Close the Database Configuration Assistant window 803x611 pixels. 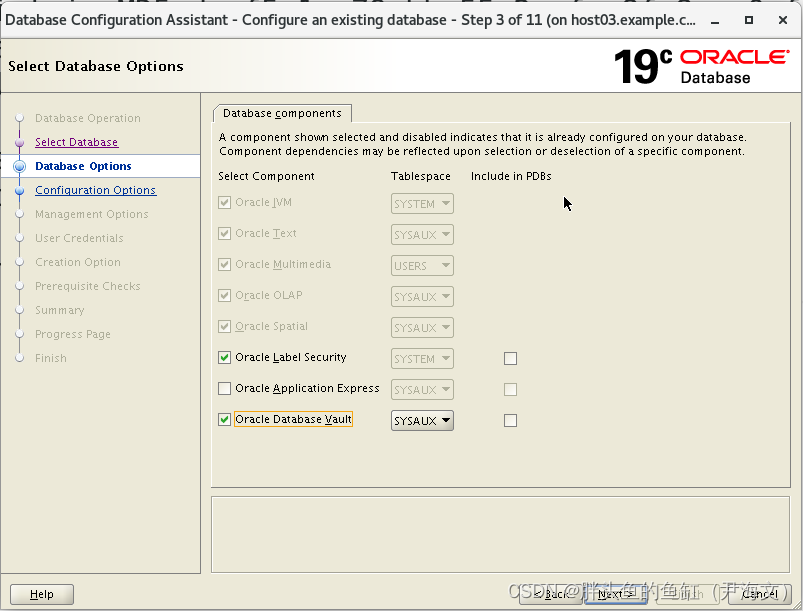783,20
